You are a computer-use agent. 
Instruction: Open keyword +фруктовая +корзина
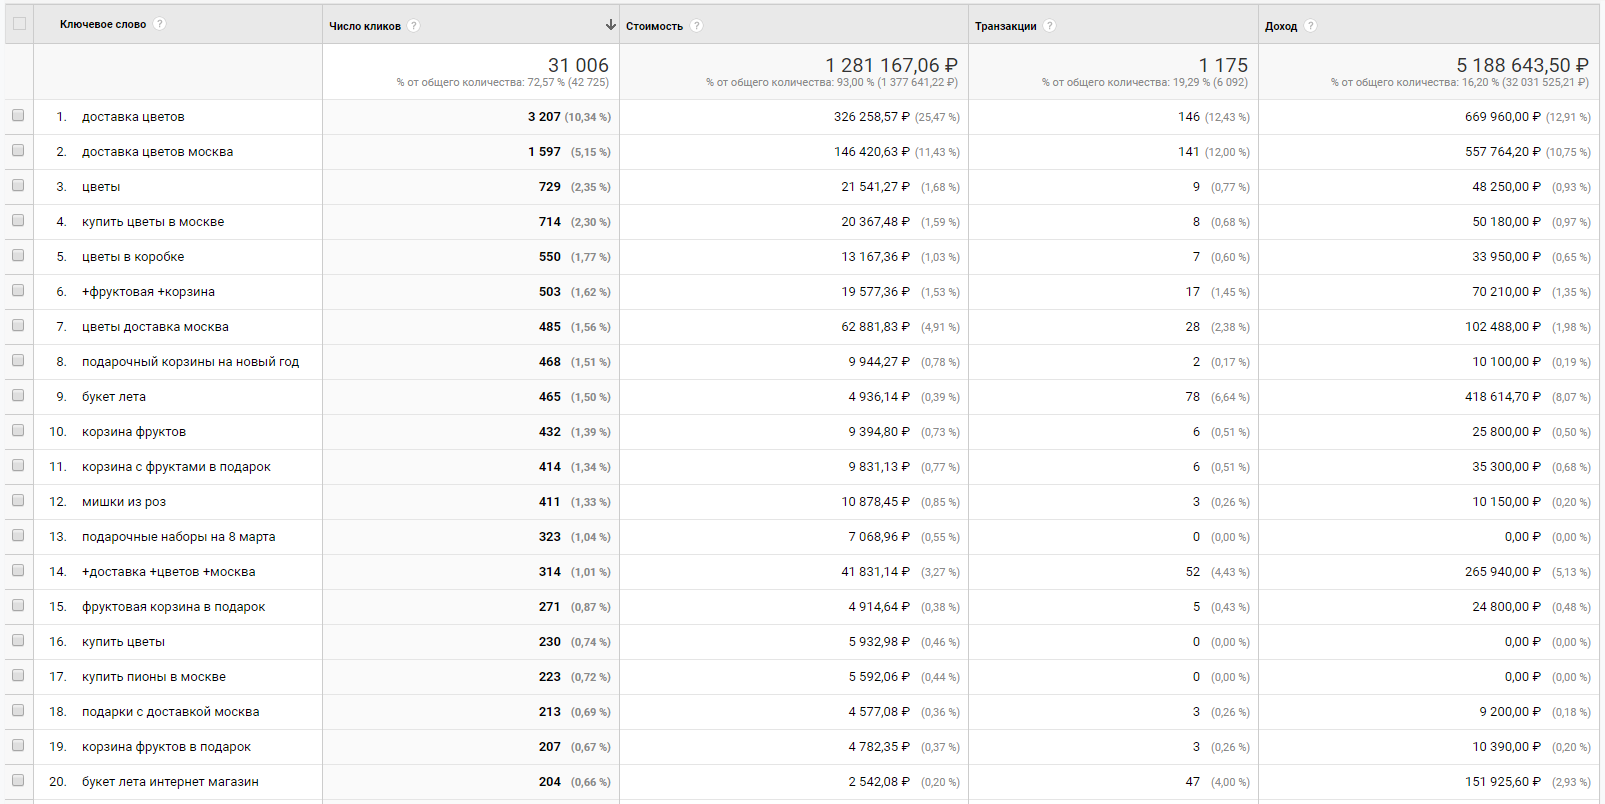click(x=148, y=292)
